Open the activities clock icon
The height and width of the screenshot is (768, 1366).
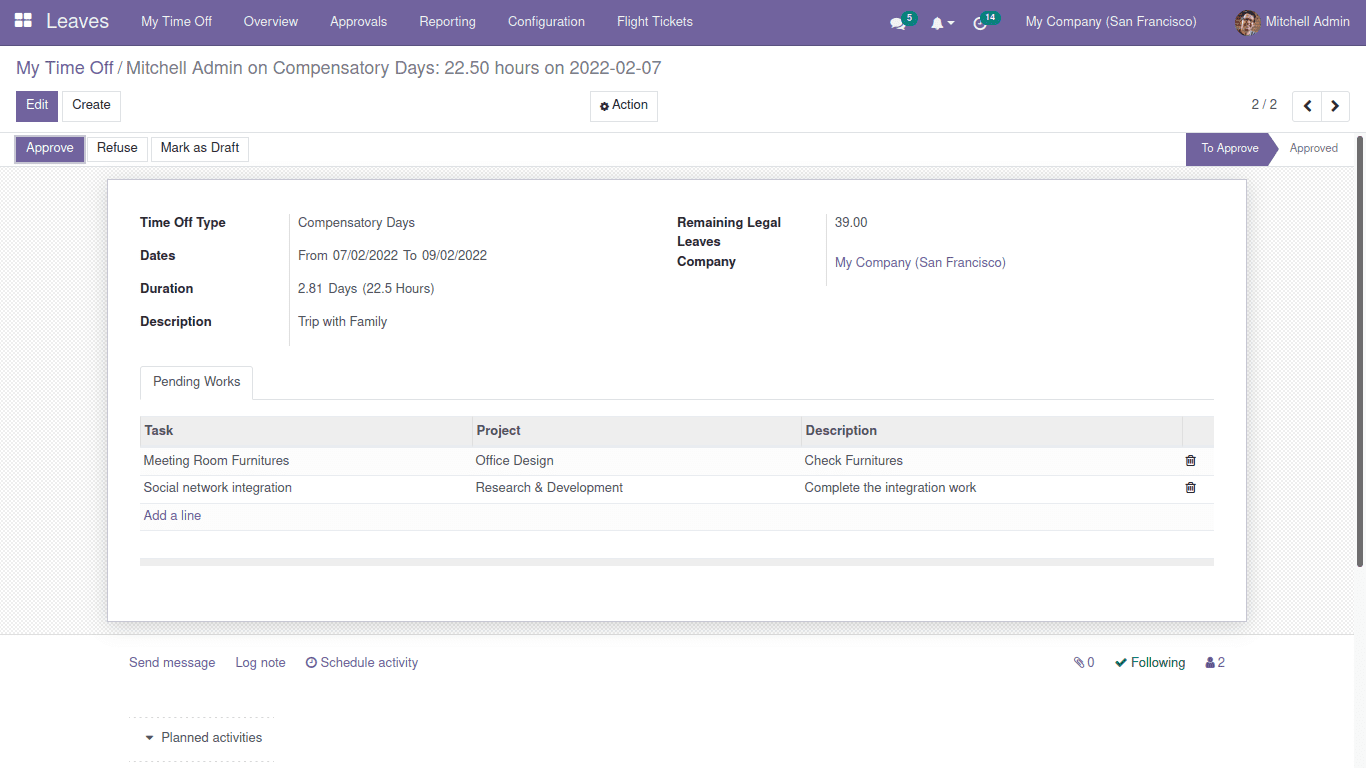pos(980,21)
